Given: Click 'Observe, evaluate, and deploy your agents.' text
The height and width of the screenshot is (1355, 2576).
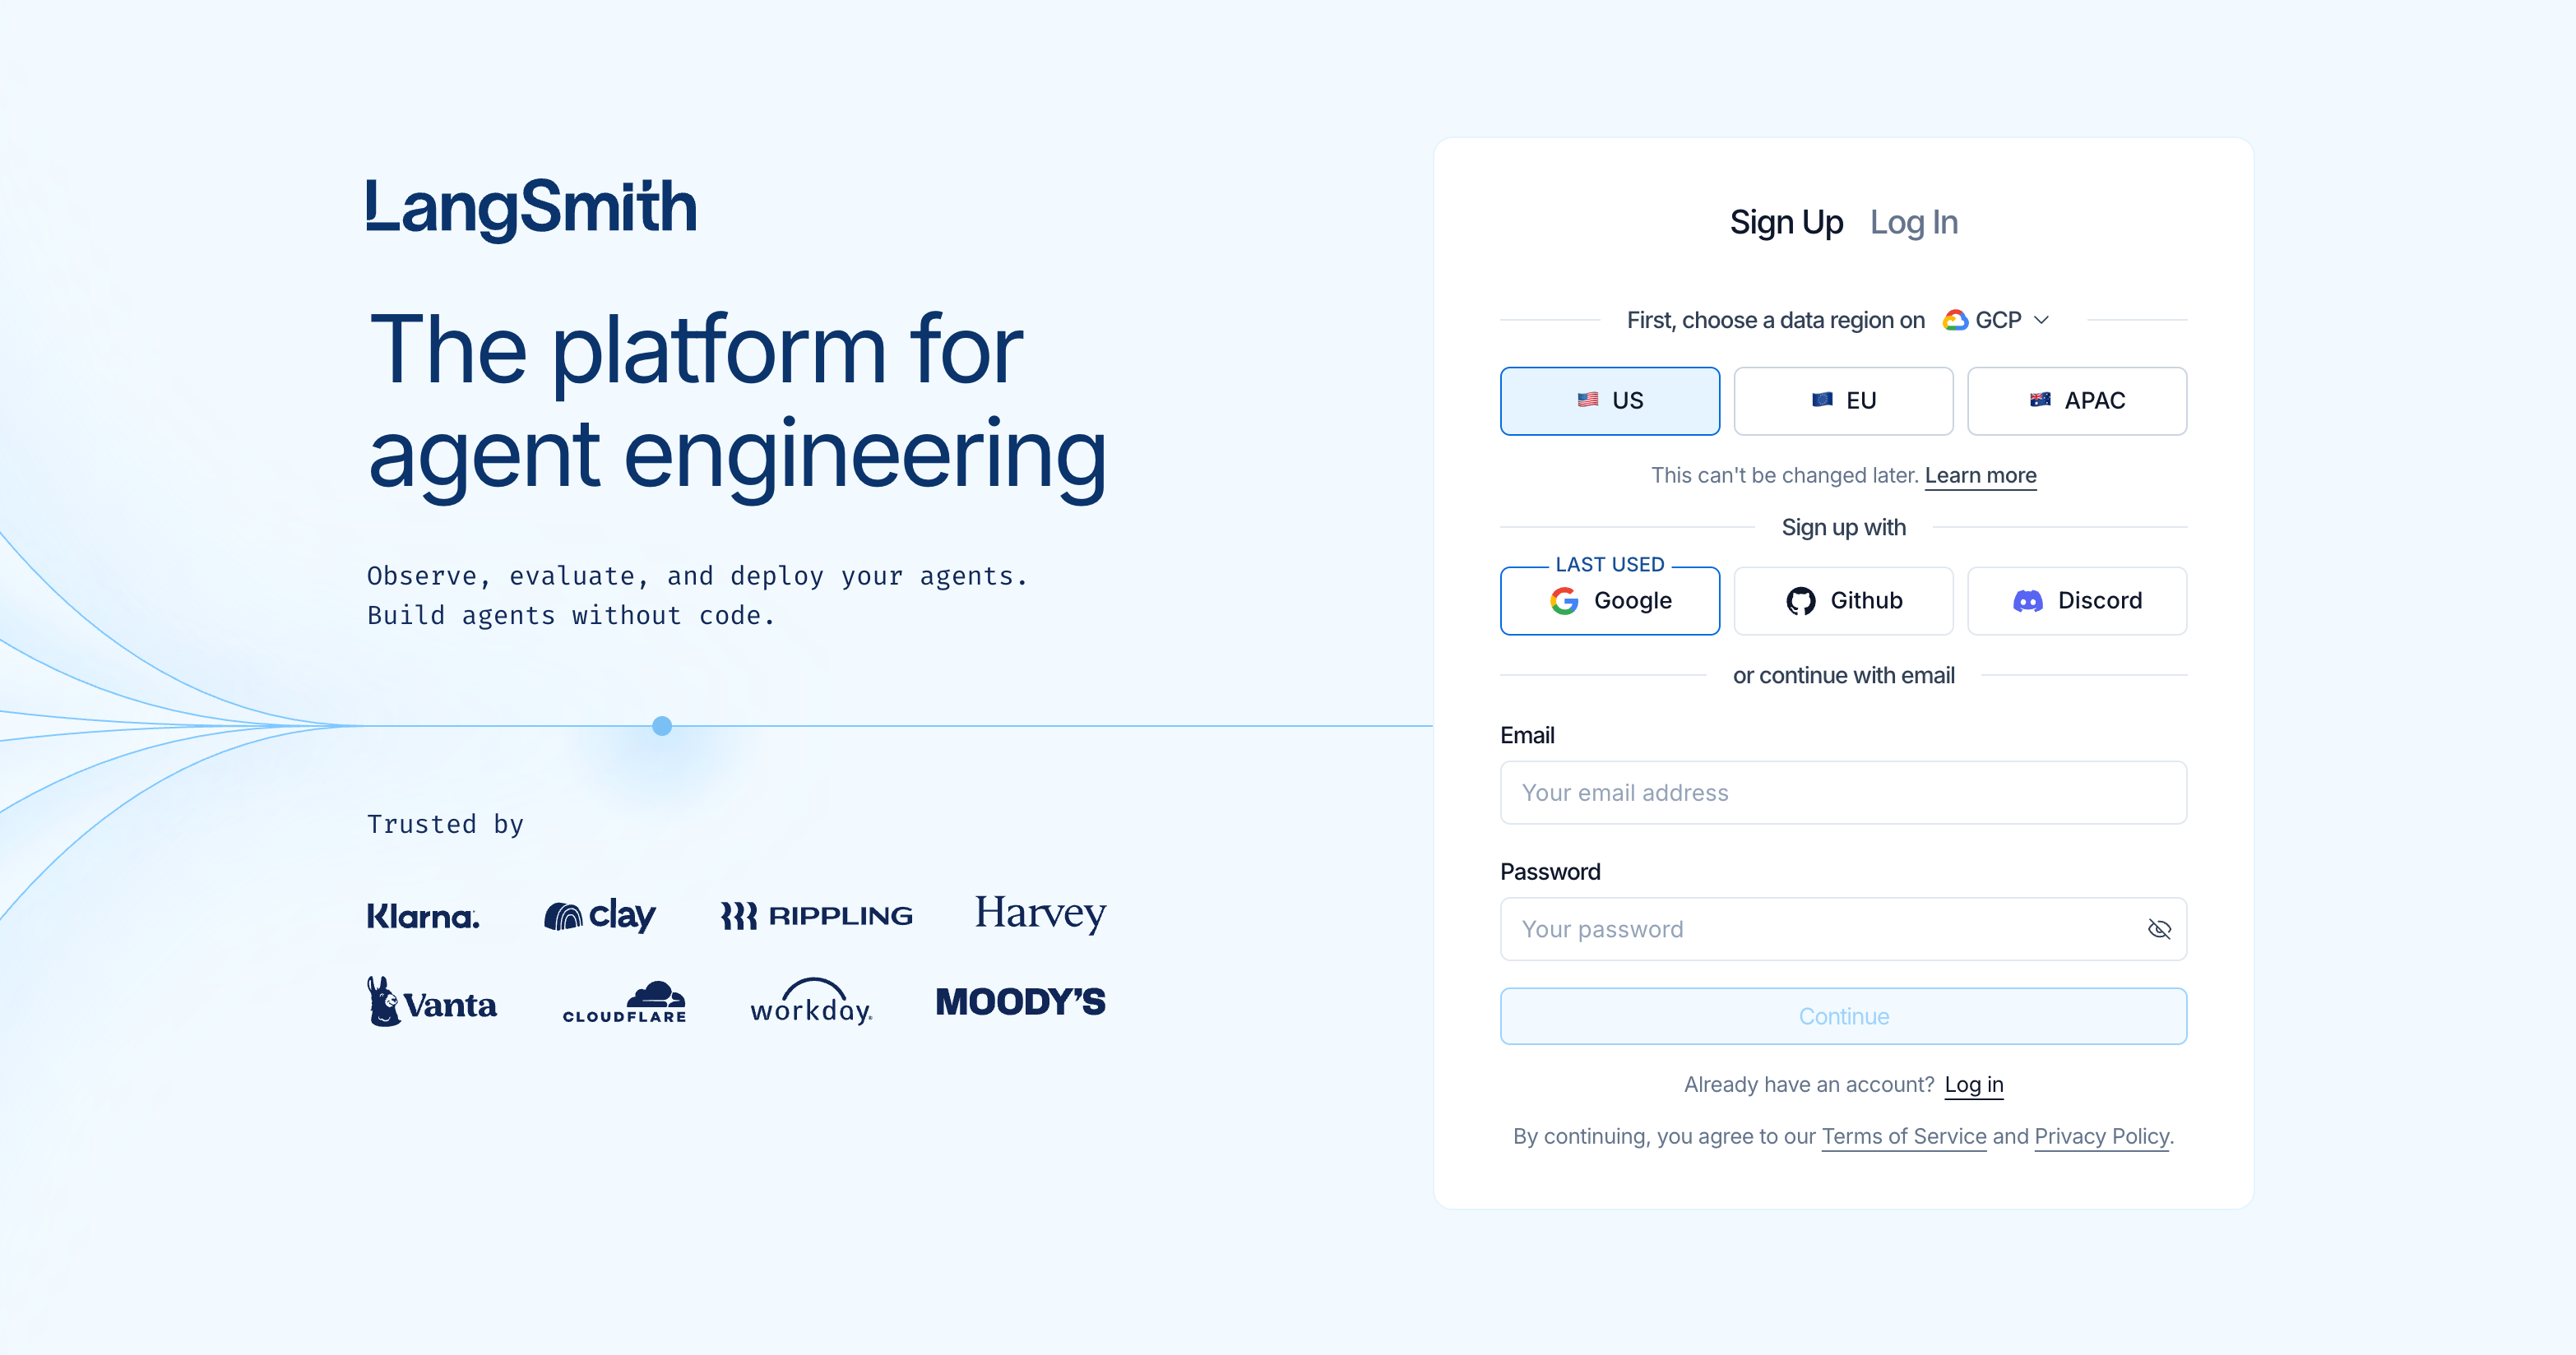Looking at the screenshot, I should tap(697, 576).
